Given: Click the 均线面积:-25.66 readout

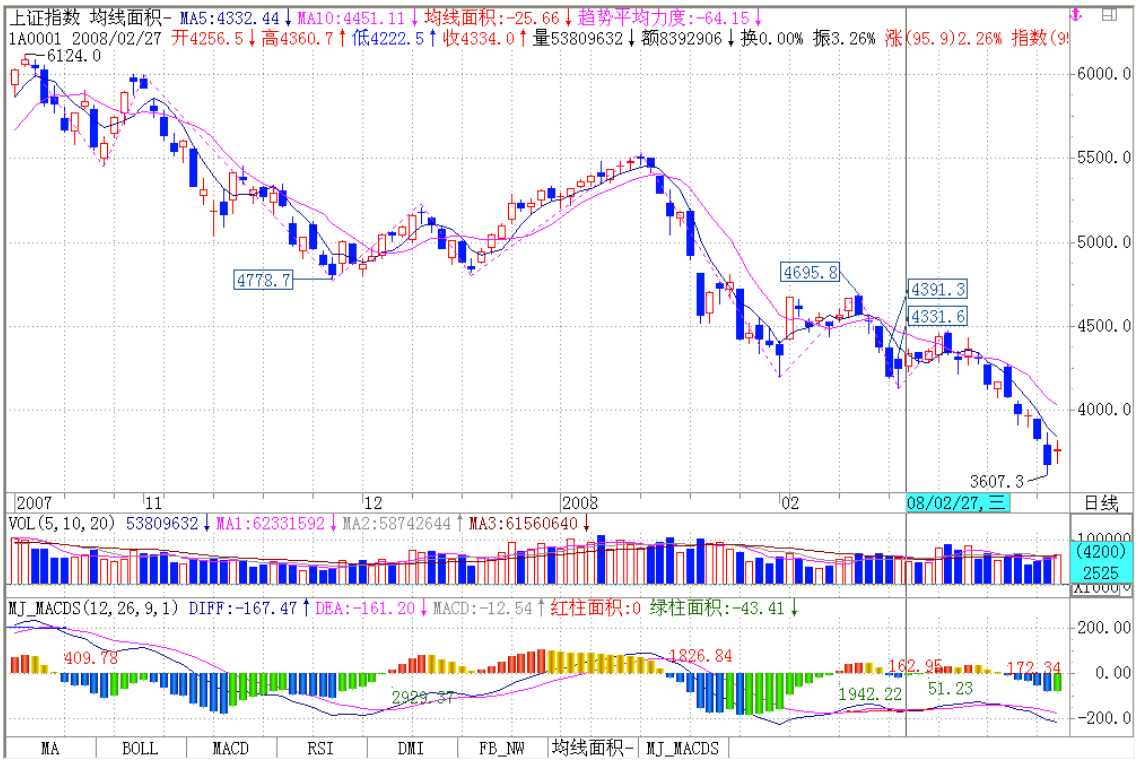Looking at the screenshot, I should [x=492, y=18].
